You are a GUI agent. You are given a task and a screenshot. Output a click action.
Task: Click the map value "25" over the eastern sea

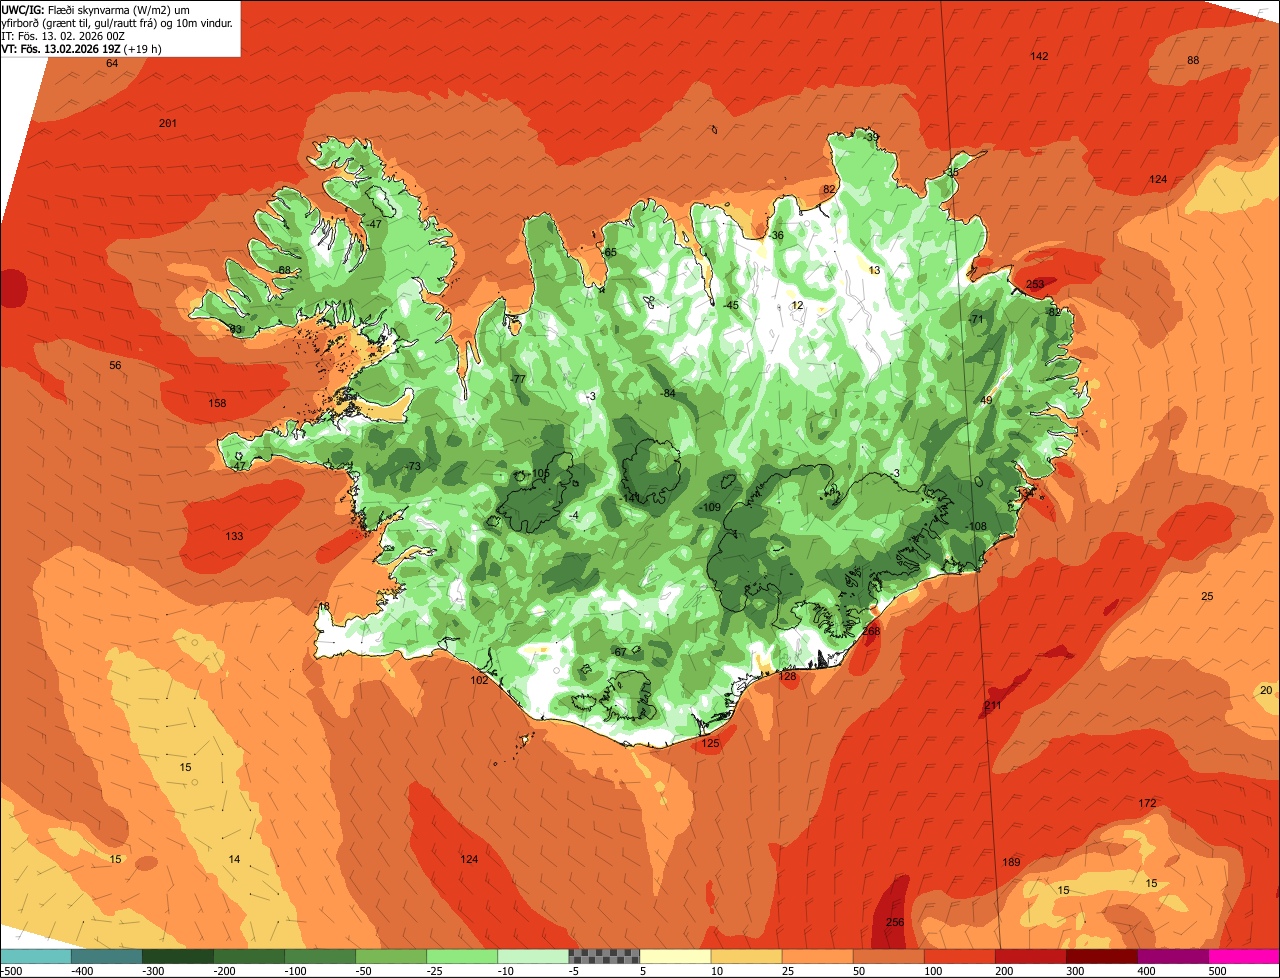coord(1207,596)
